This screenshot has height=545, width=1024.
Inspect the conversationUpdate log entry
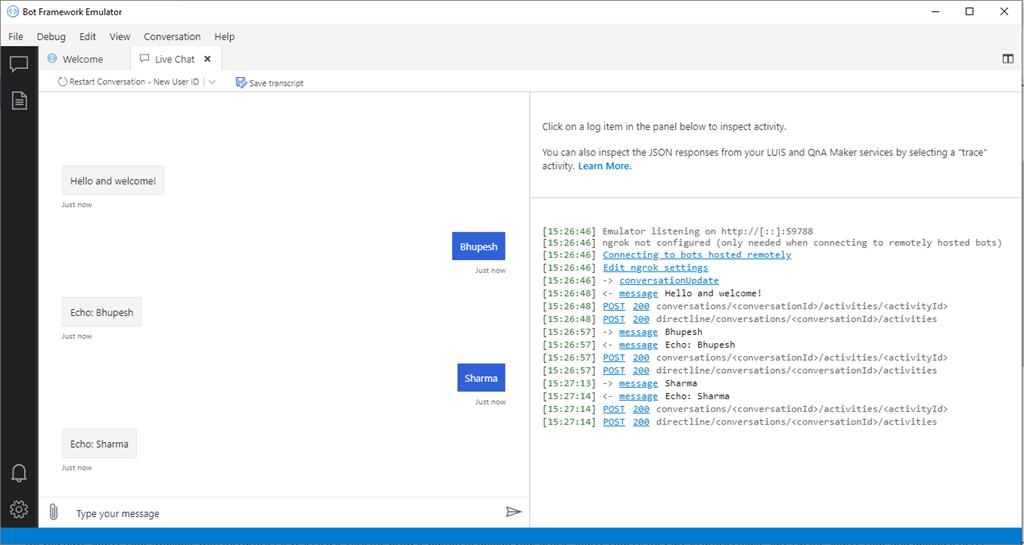669,281
